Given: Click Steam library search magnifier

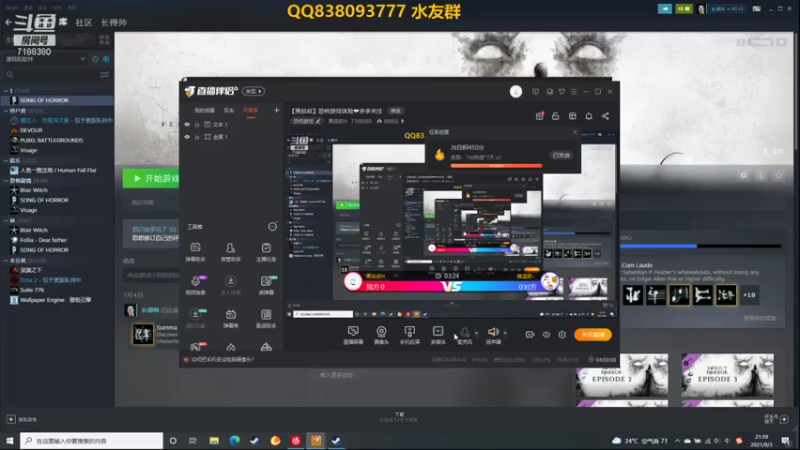Looking at the screenshot, I should 9,75.
